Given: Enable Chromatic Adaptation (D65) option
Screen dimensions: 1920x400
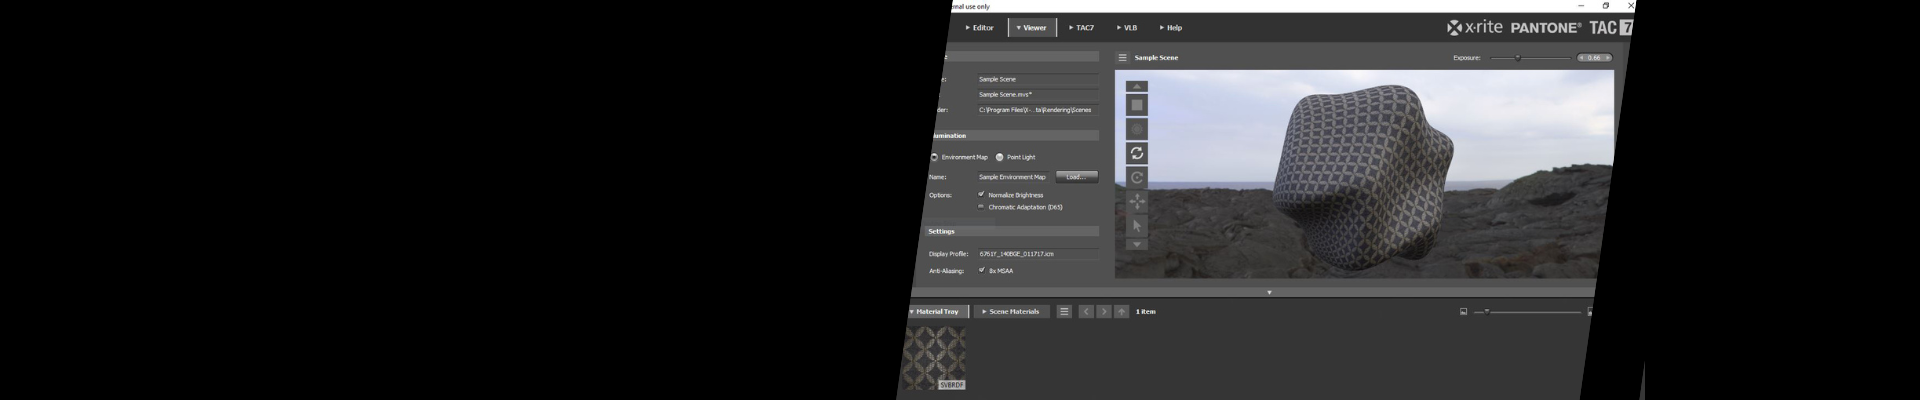Looking at the screenshot, I should tap(981, 207).
